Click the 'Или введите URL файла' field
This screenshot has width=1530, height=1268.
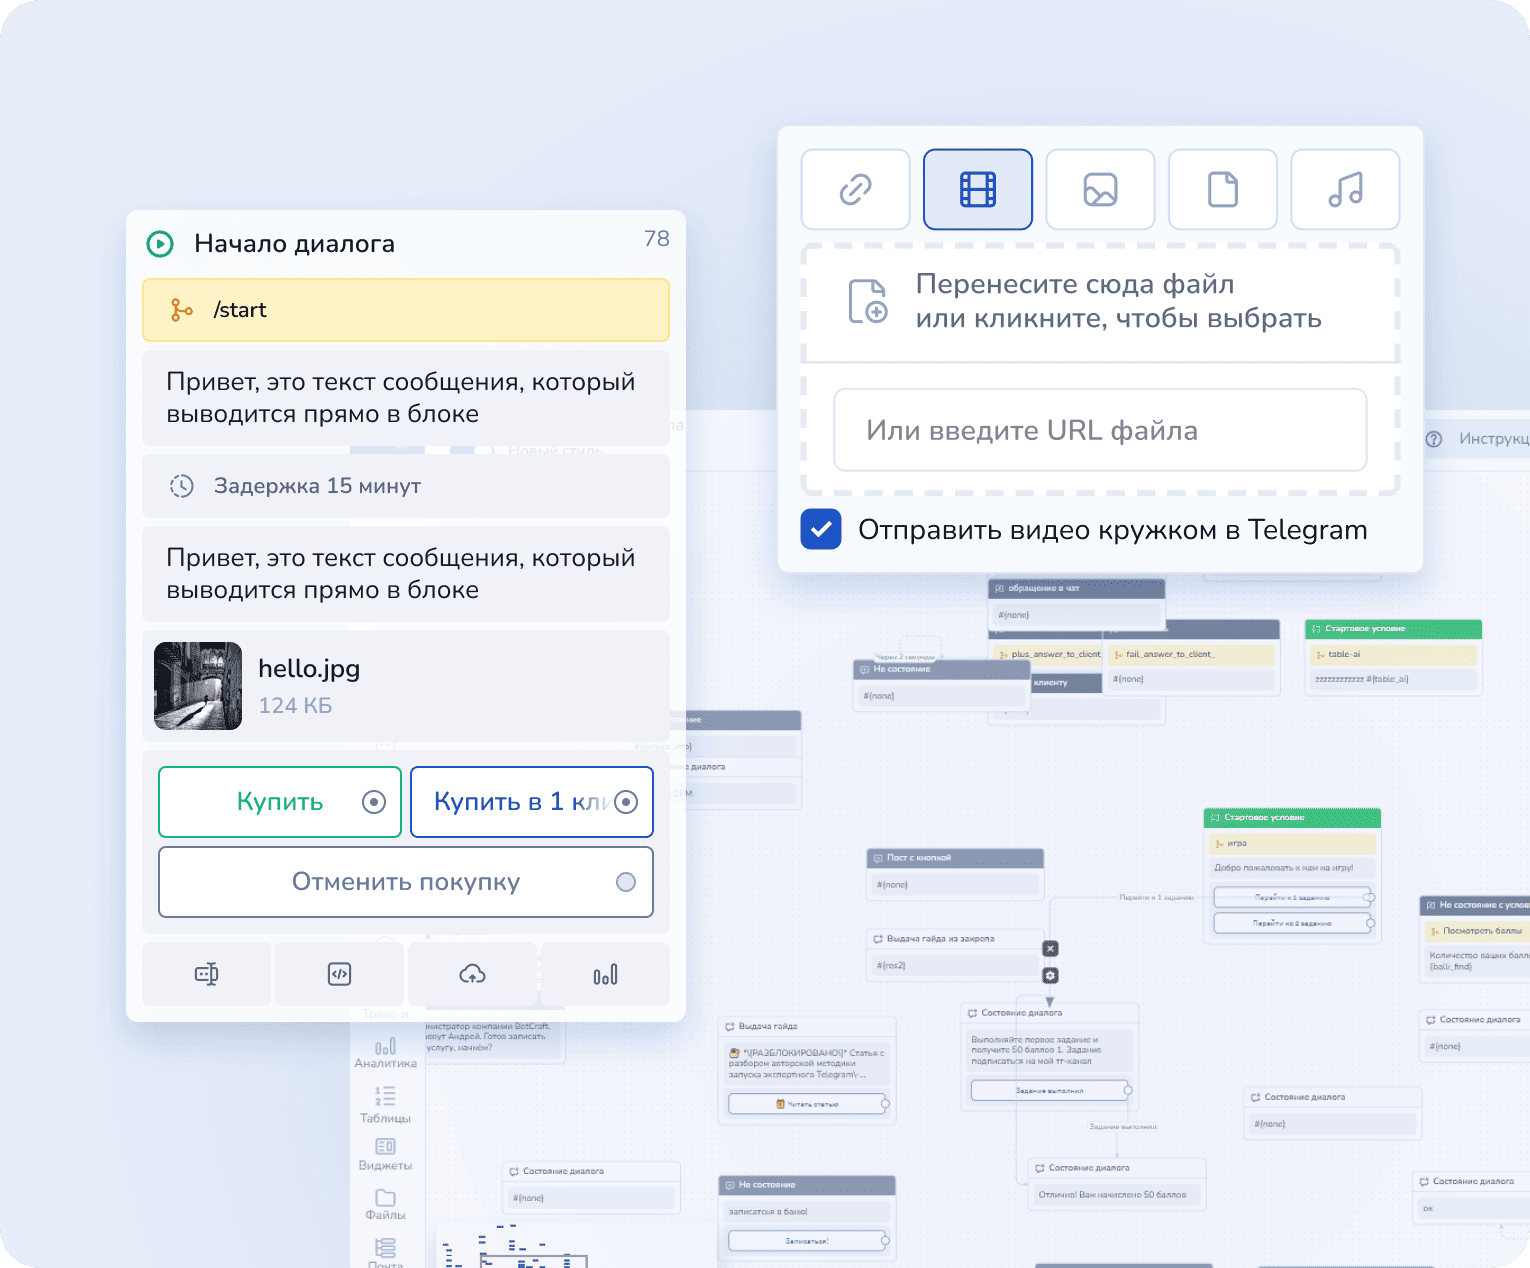click(x=1100, y=430)
